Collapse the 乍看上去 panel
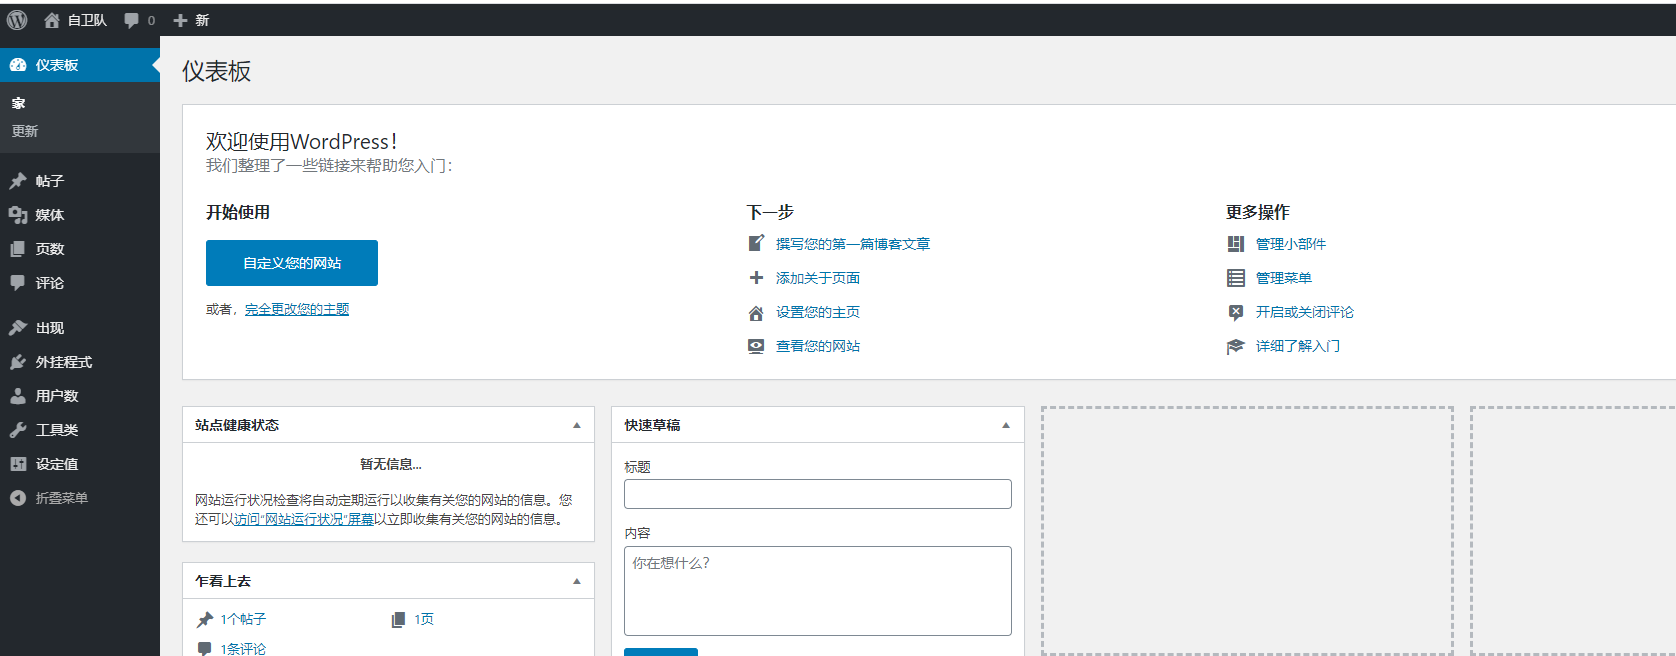Screen dimensions: 1676x656 [x=577, y=581]
